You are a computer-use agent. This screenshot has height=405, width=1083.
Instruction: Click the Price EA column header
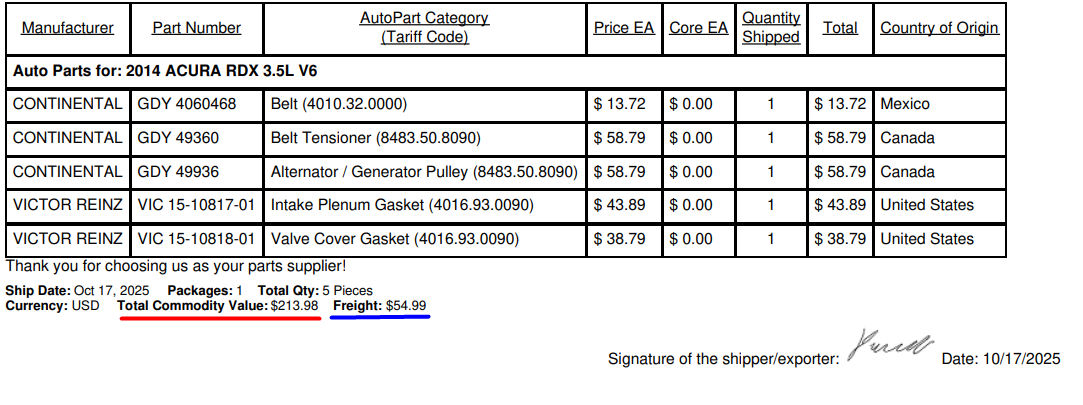[x=623, y=28]
